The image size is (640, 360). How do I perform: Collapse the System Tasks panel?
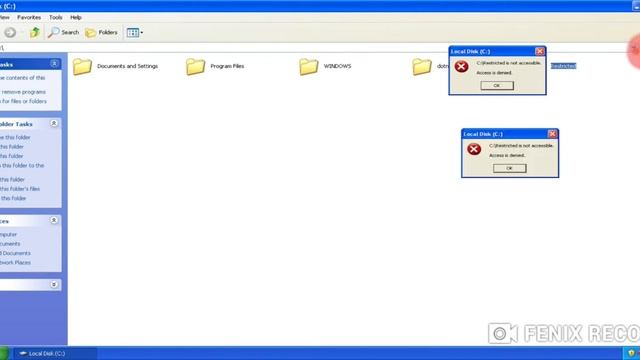point(54,64)
